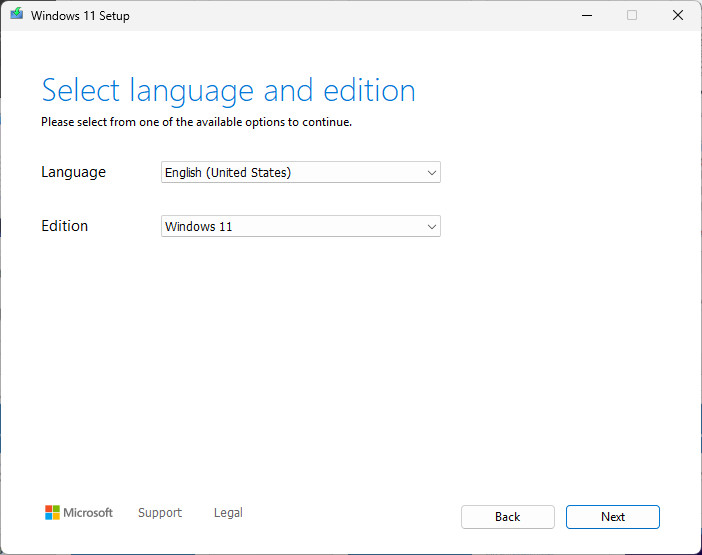Expand the Language dropdown arrow
The height and width of the screenshot is (555, 702).
432,173
